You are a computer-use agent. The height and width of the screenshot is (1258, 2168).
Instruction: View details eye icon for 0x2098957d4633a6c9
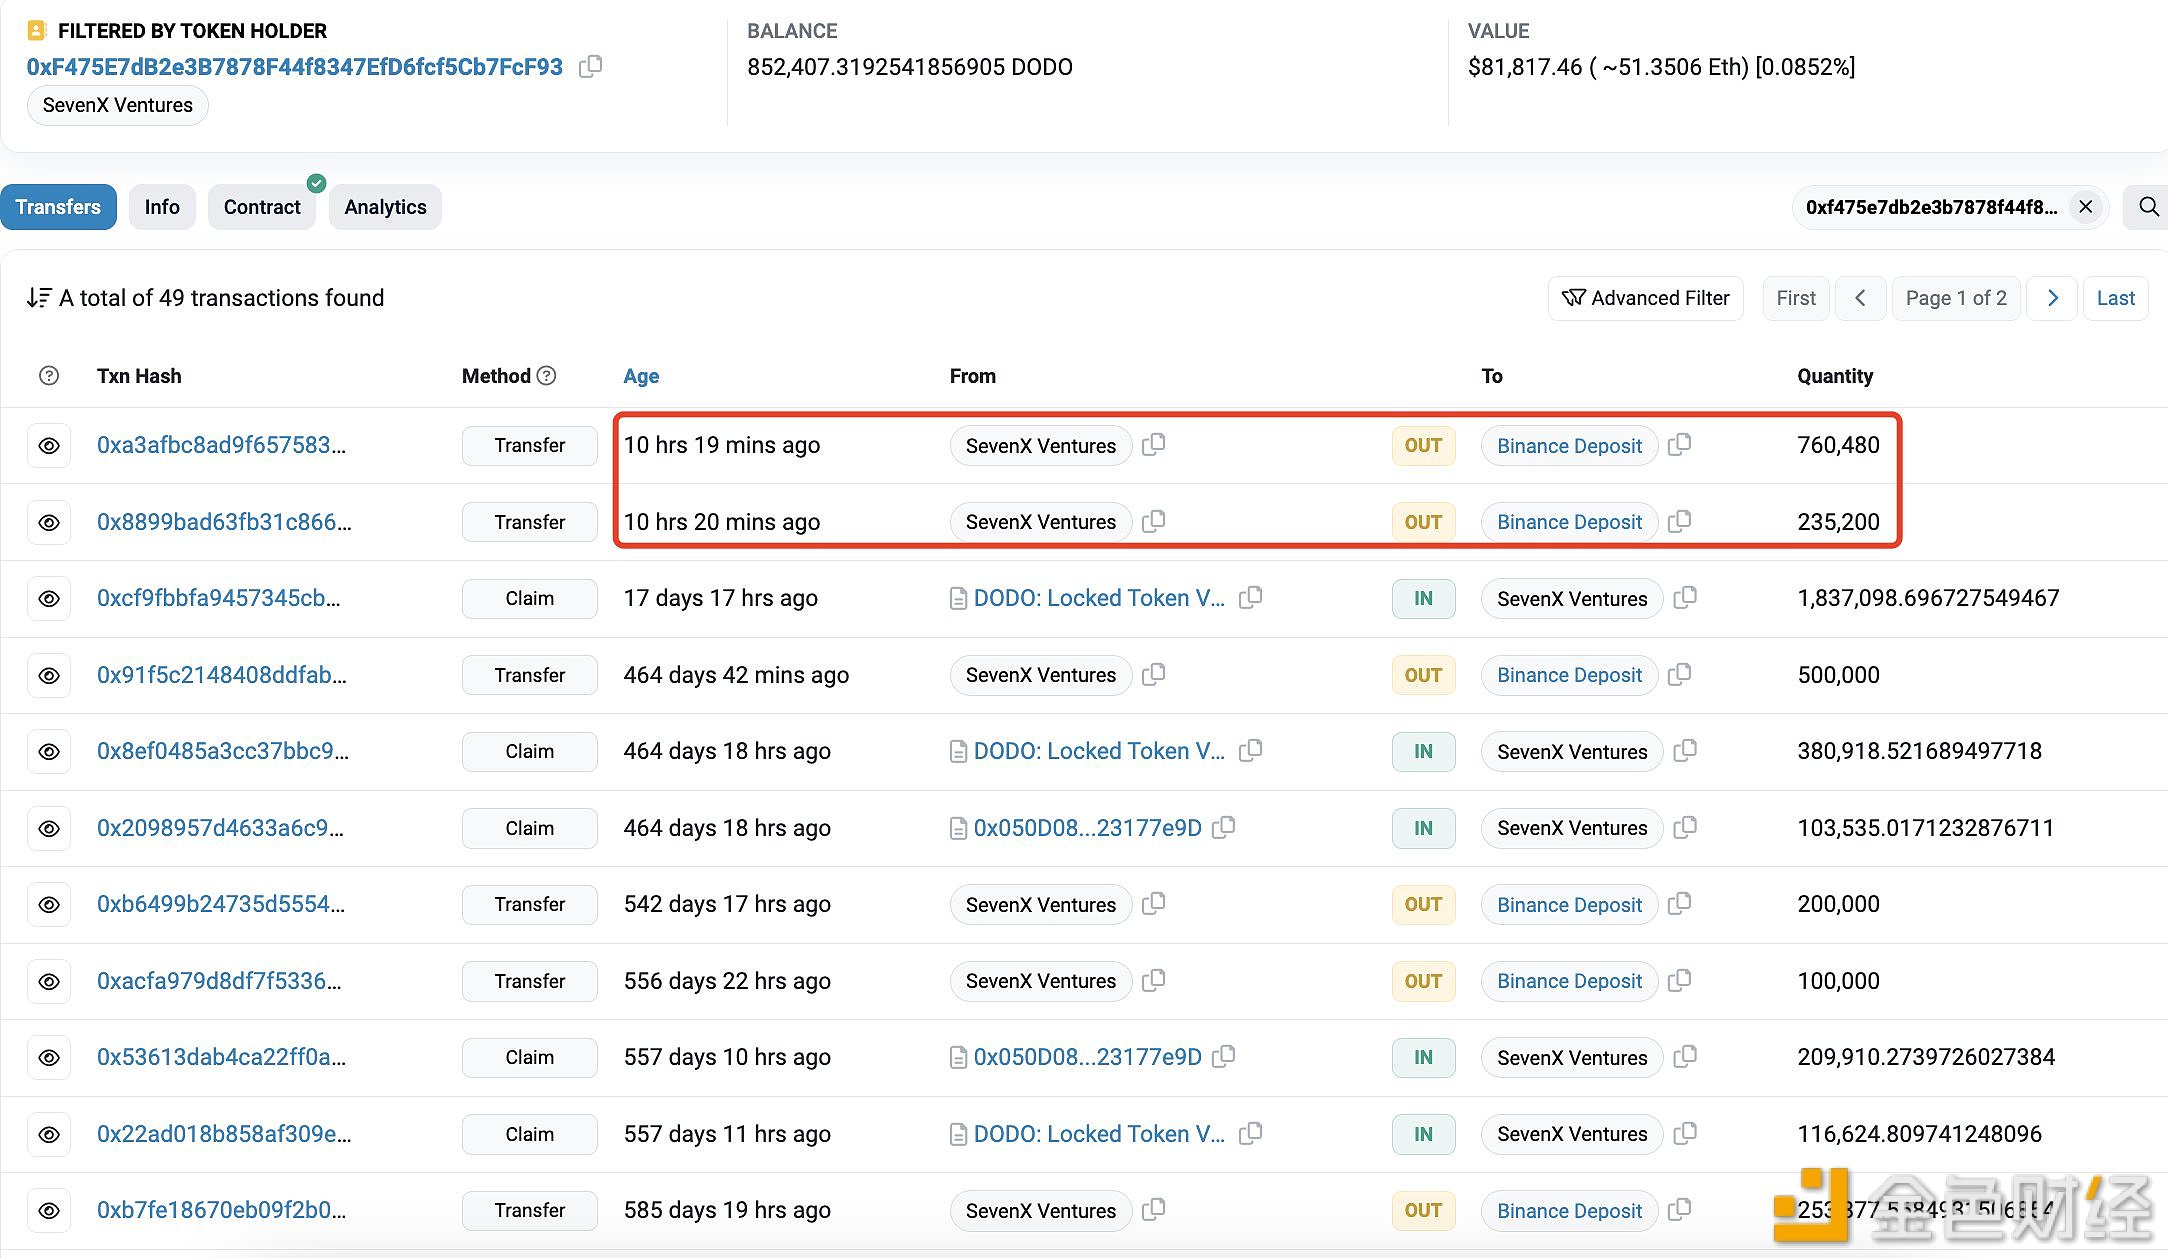click(x=49, y=829)
